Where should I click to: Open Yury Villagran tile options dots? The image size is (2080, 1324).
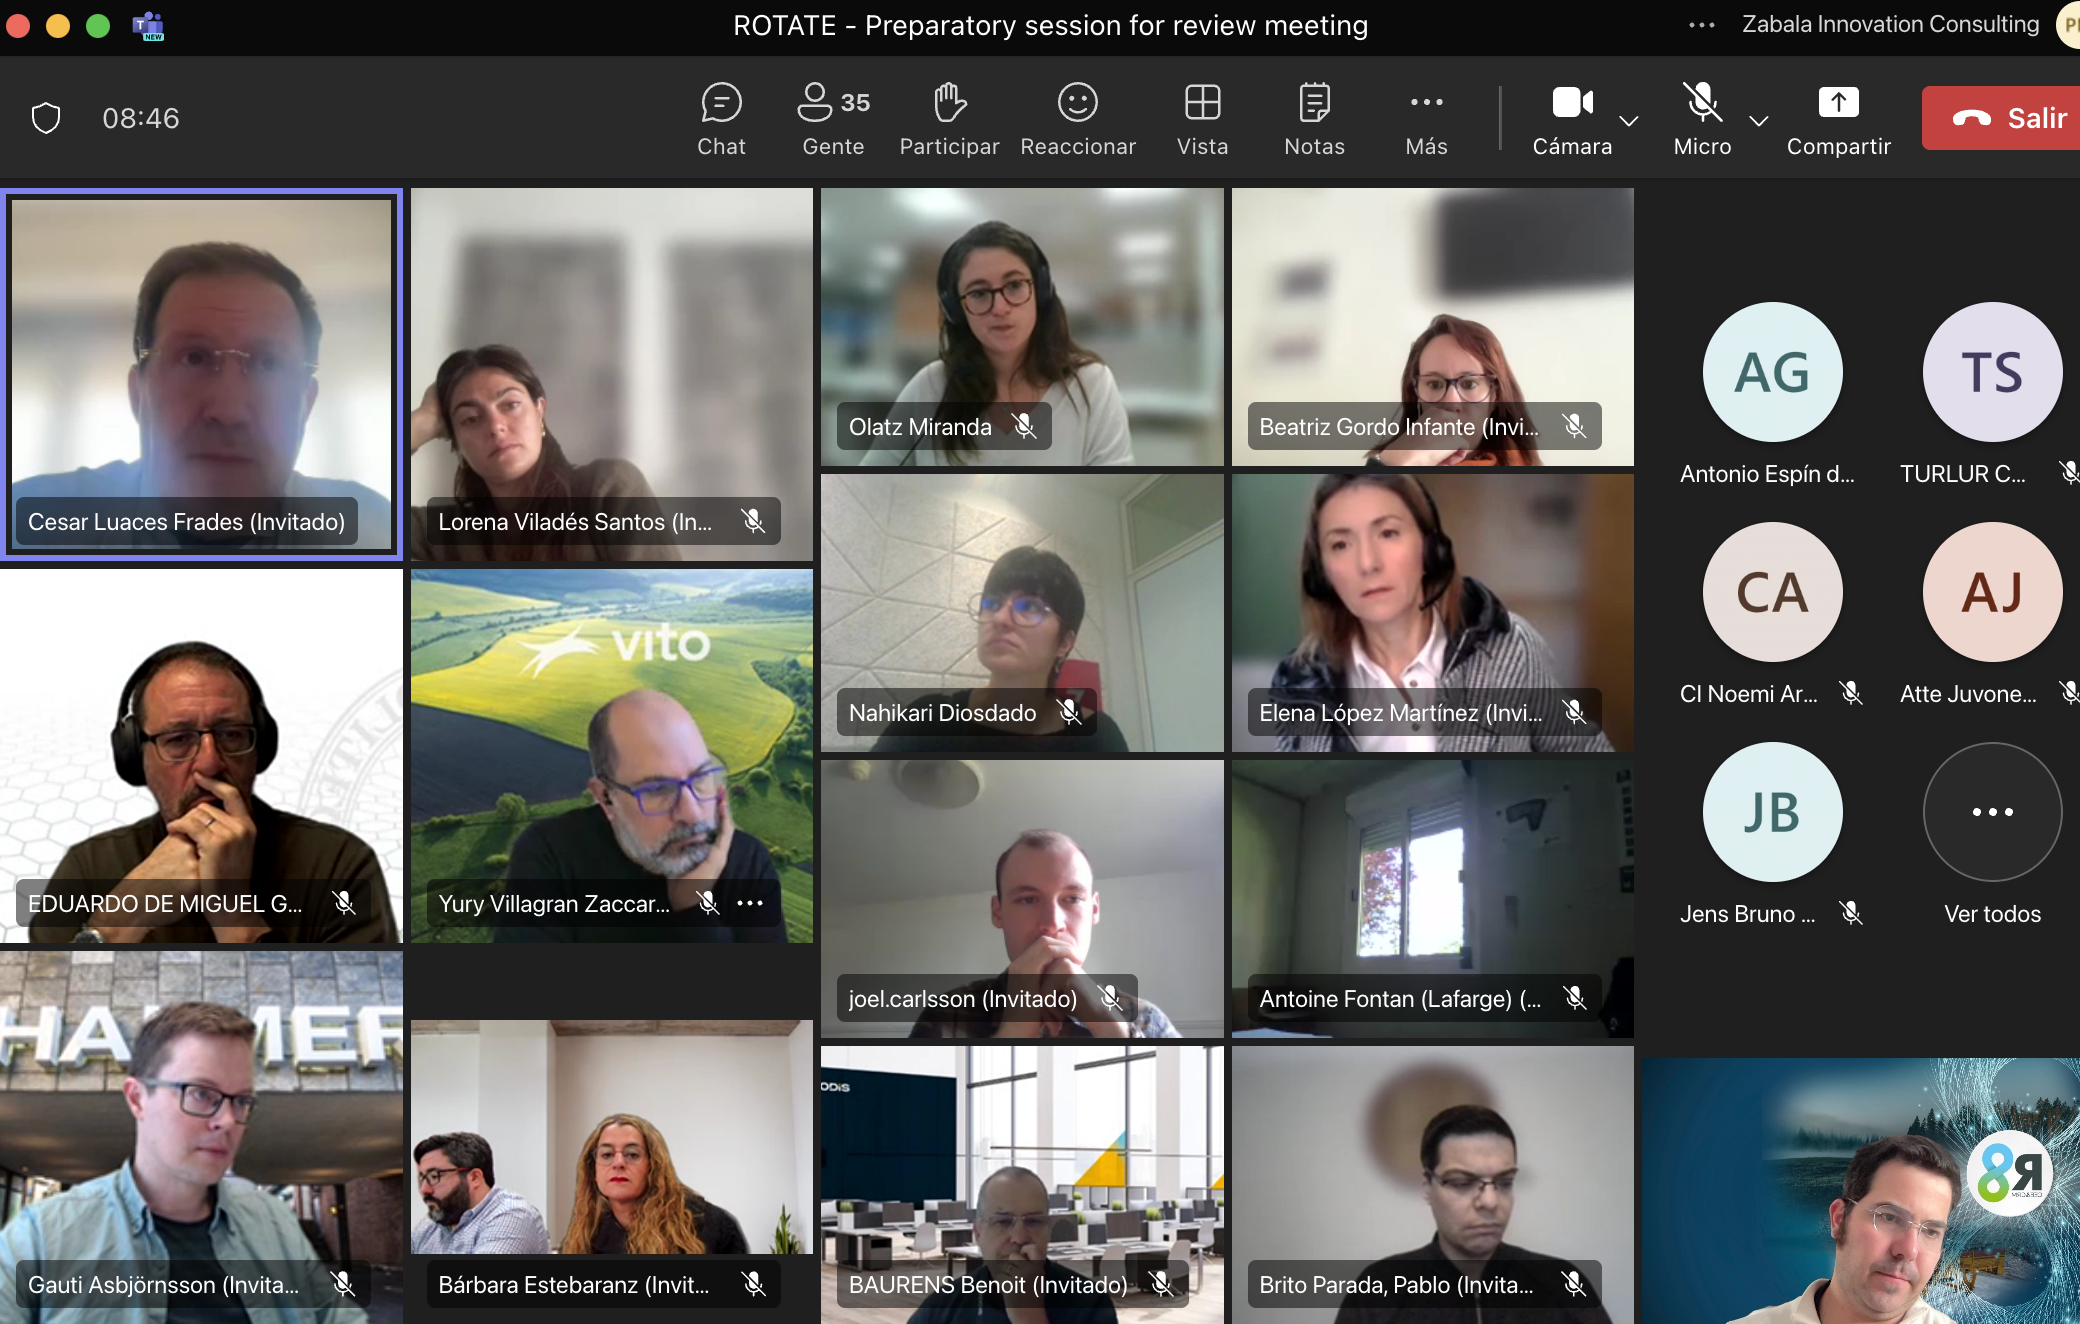pos(750,903)
